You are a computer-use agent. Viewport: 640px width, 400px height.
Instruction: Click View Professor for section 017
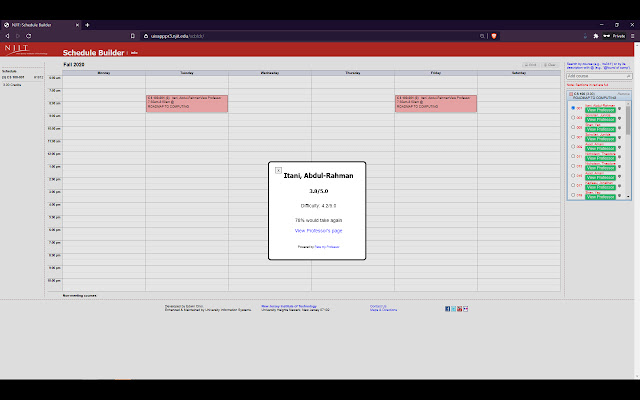[x=600, y=187]
